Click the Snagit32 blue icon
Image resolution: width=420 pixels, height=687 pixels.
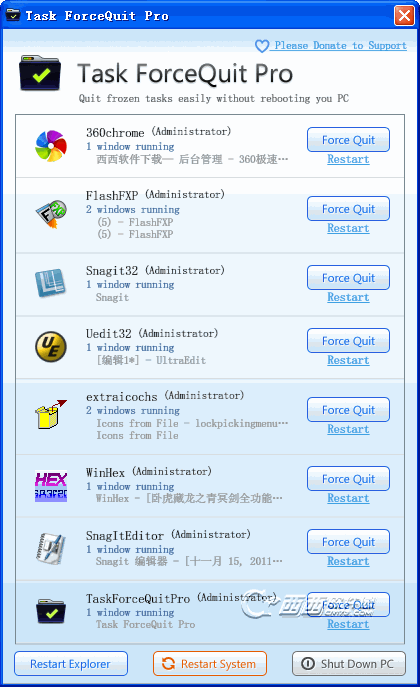tap(50, 283)
